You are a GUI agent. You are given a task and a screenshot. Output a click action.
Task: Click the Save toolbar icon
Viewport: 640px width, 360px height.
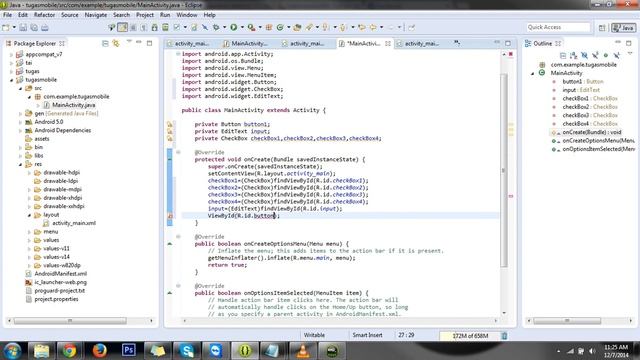[23, 27]
